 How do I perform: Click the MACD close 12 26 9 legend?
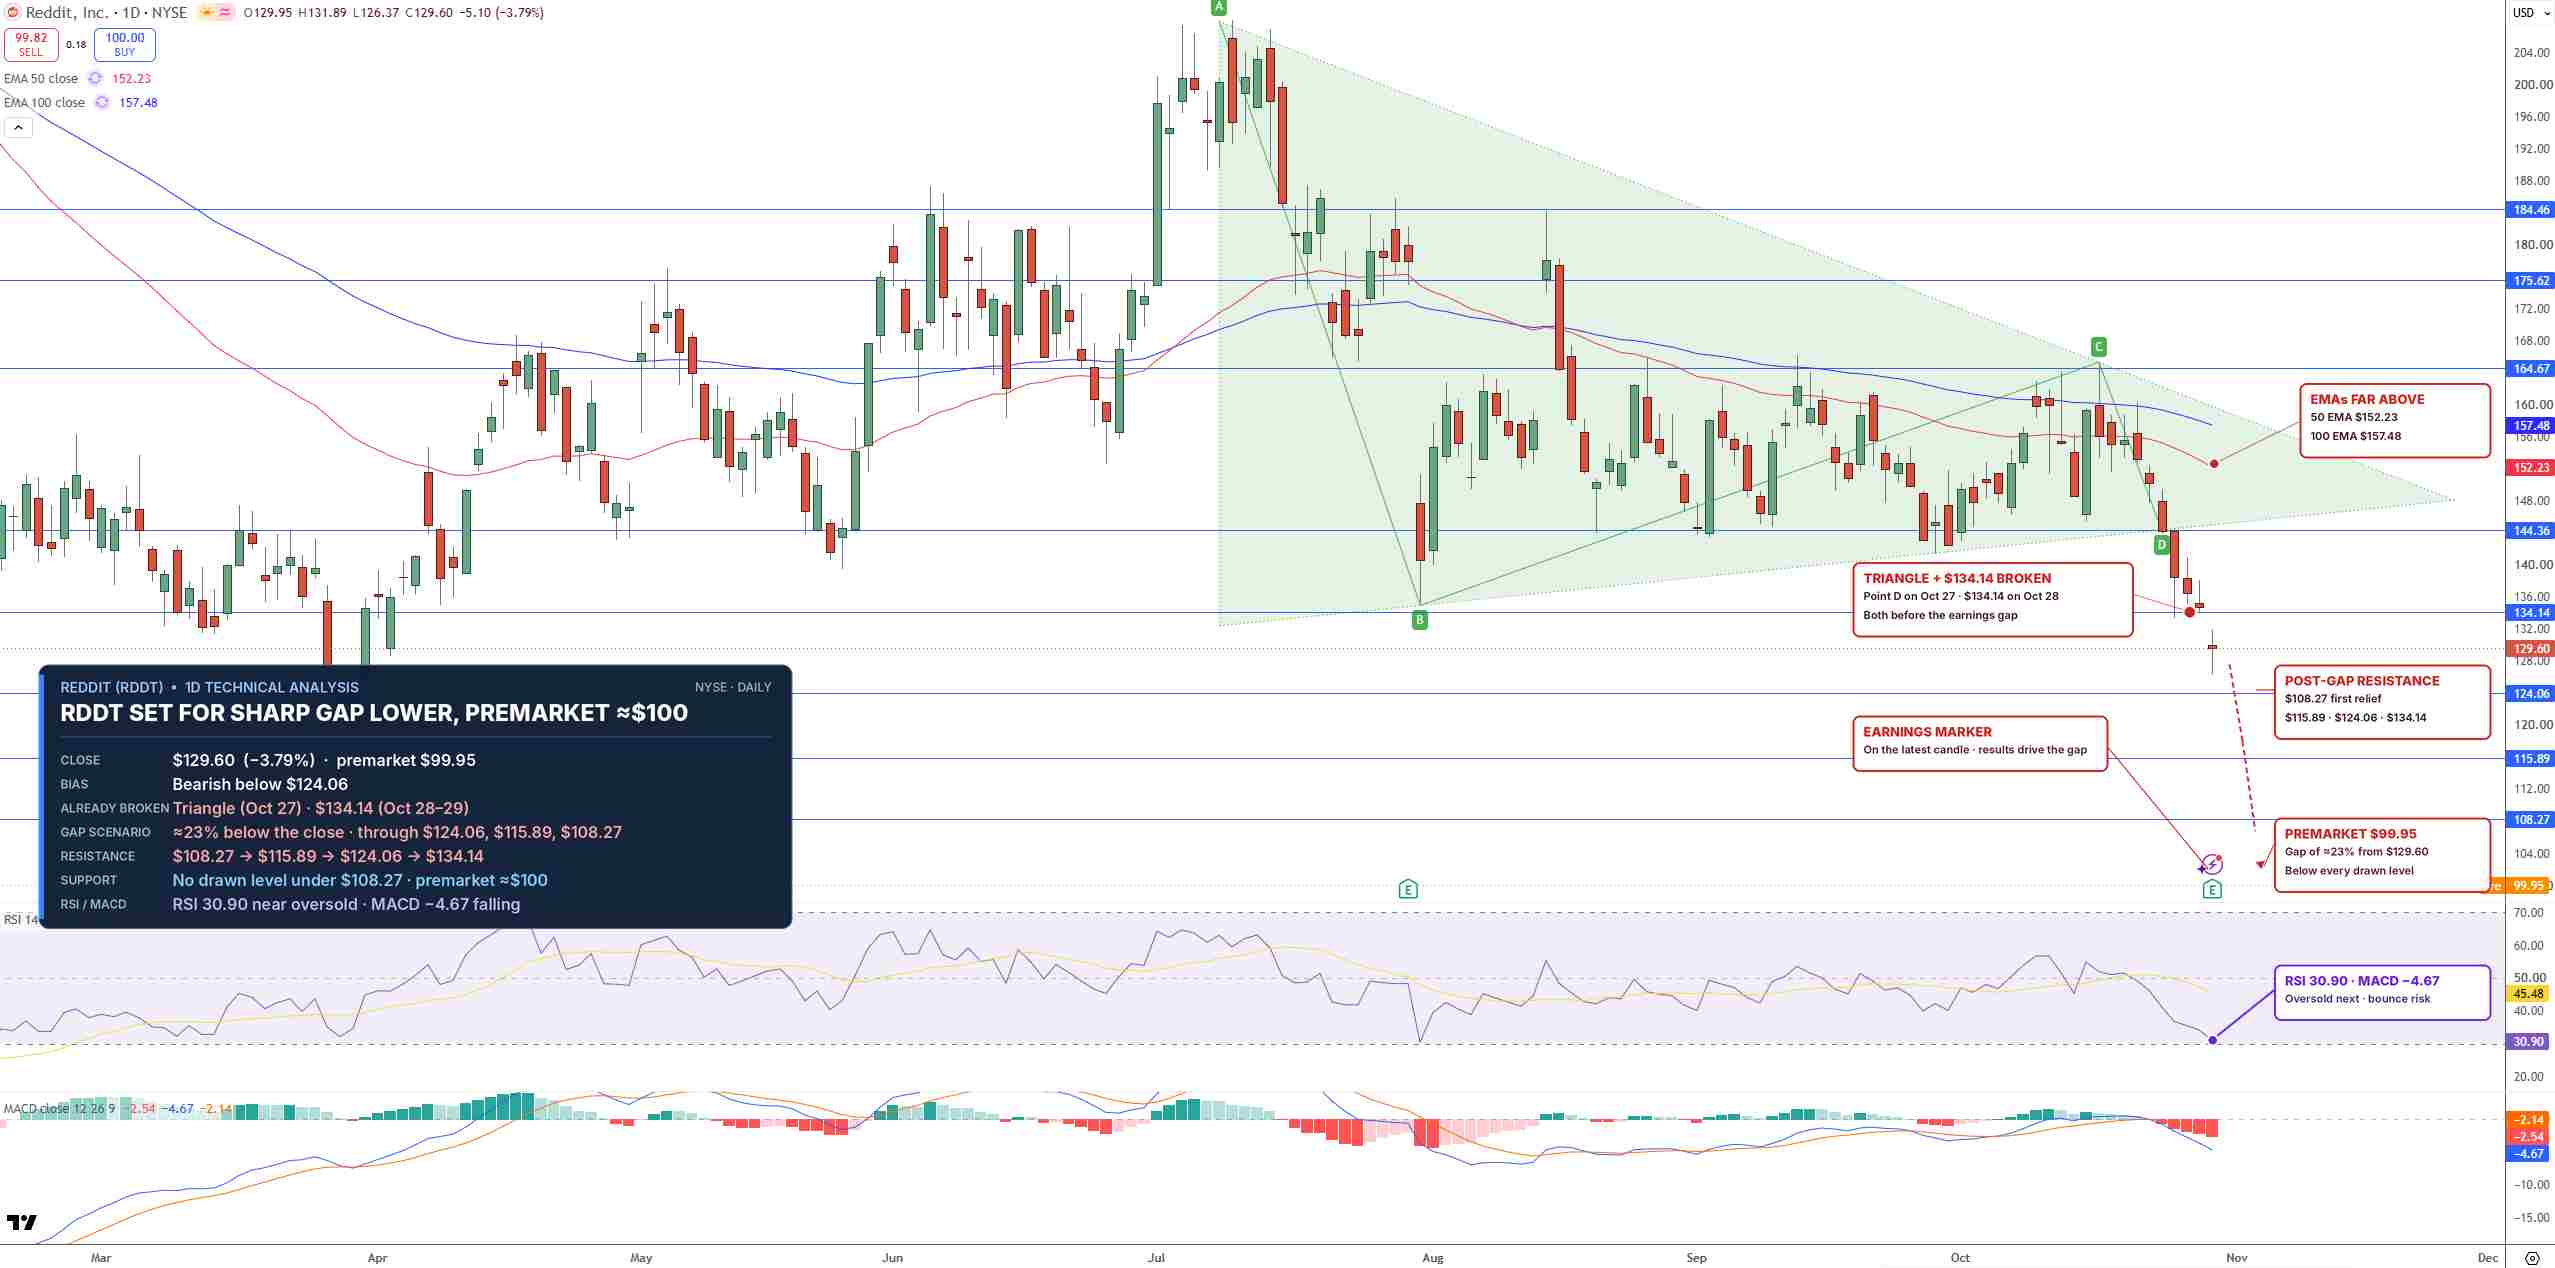coord(60,1108)
